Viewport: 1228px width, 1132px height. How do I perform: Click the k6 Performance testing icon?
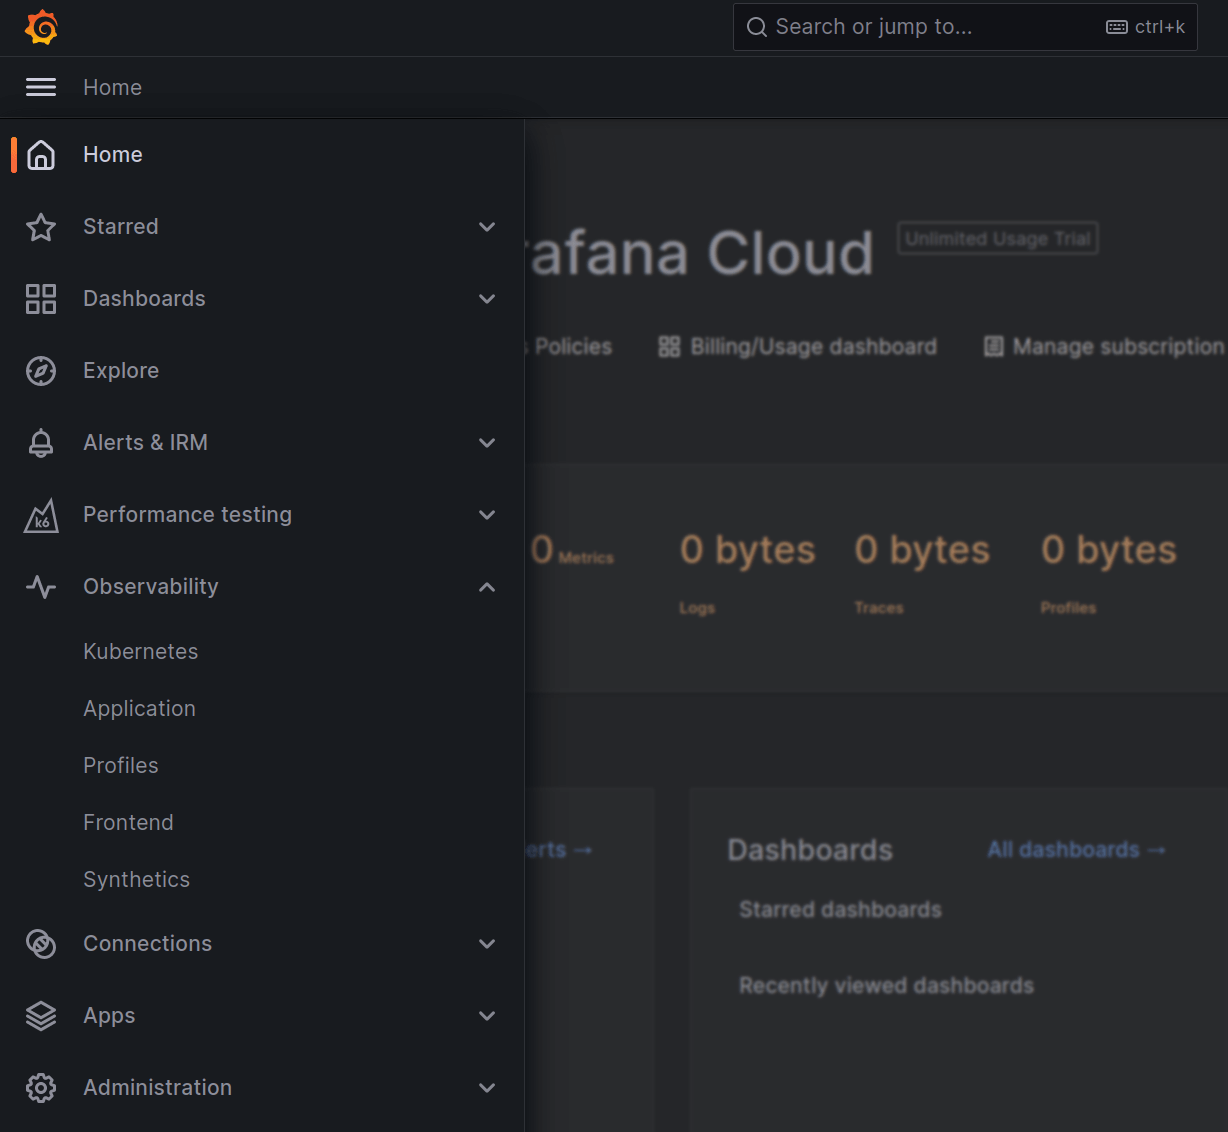pos(41,515)
